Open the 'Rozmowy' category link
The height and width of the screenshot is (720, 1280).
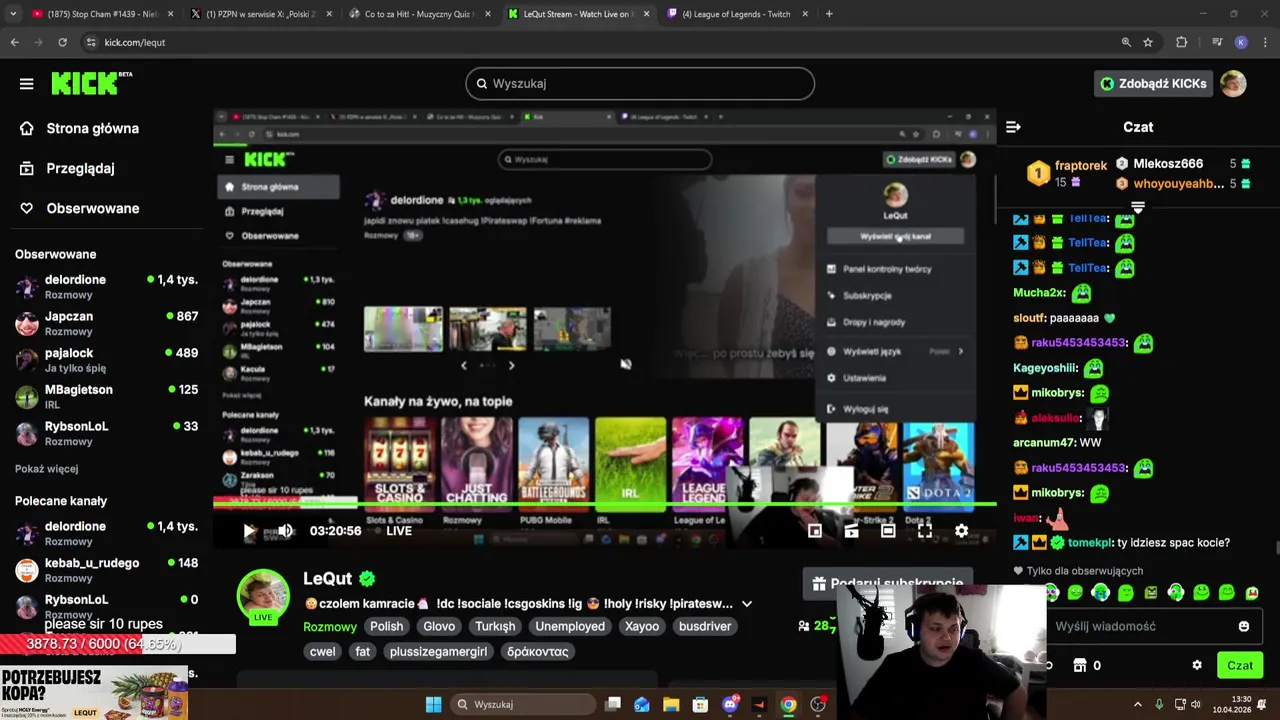pos(330,627)
